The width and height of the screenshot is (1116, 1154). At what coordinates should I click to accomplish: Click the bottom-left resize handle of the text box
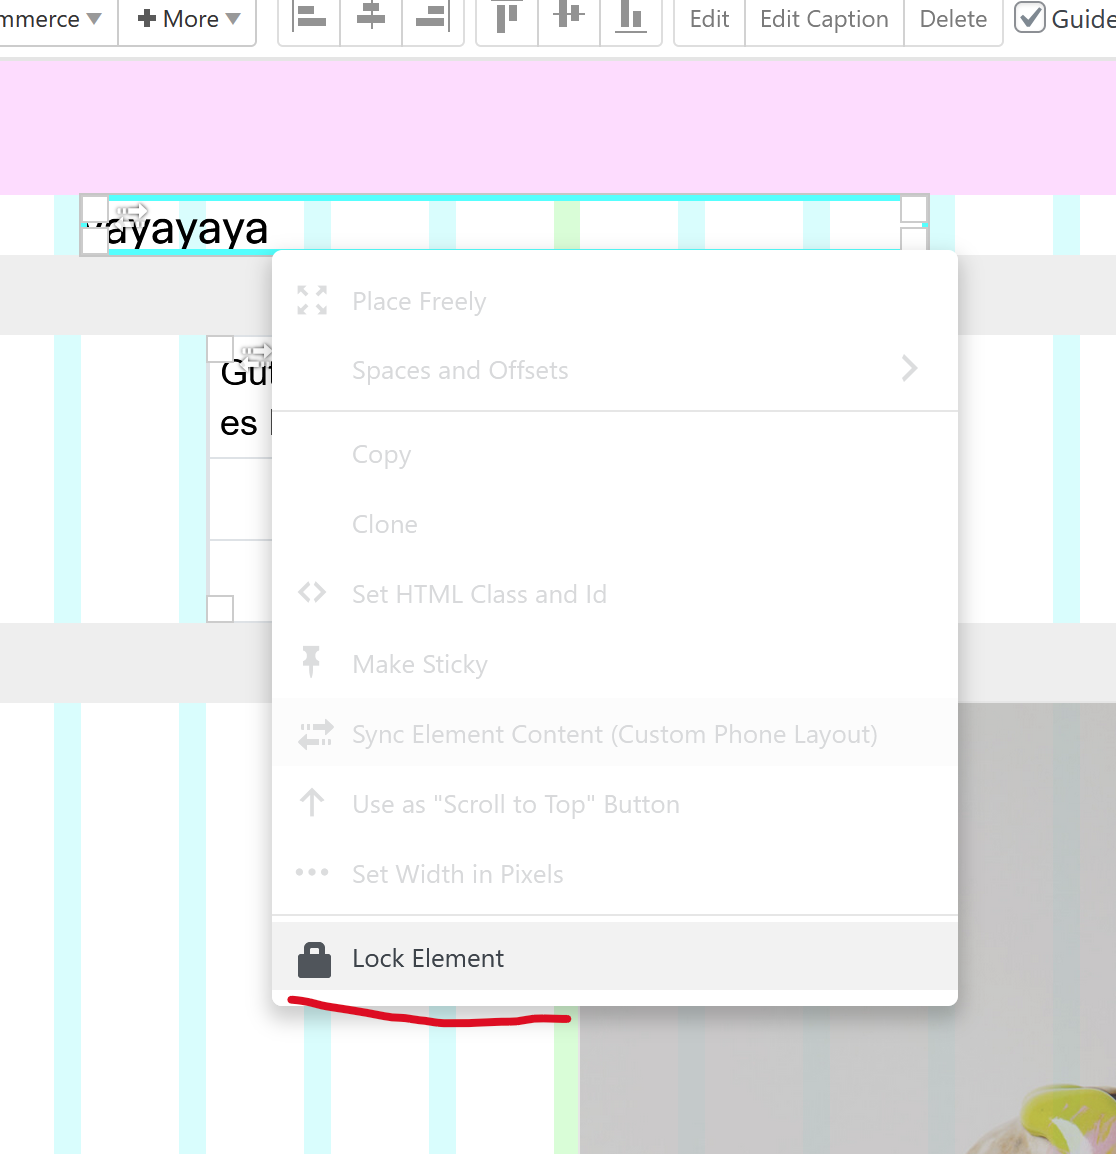tap(220, 608)
